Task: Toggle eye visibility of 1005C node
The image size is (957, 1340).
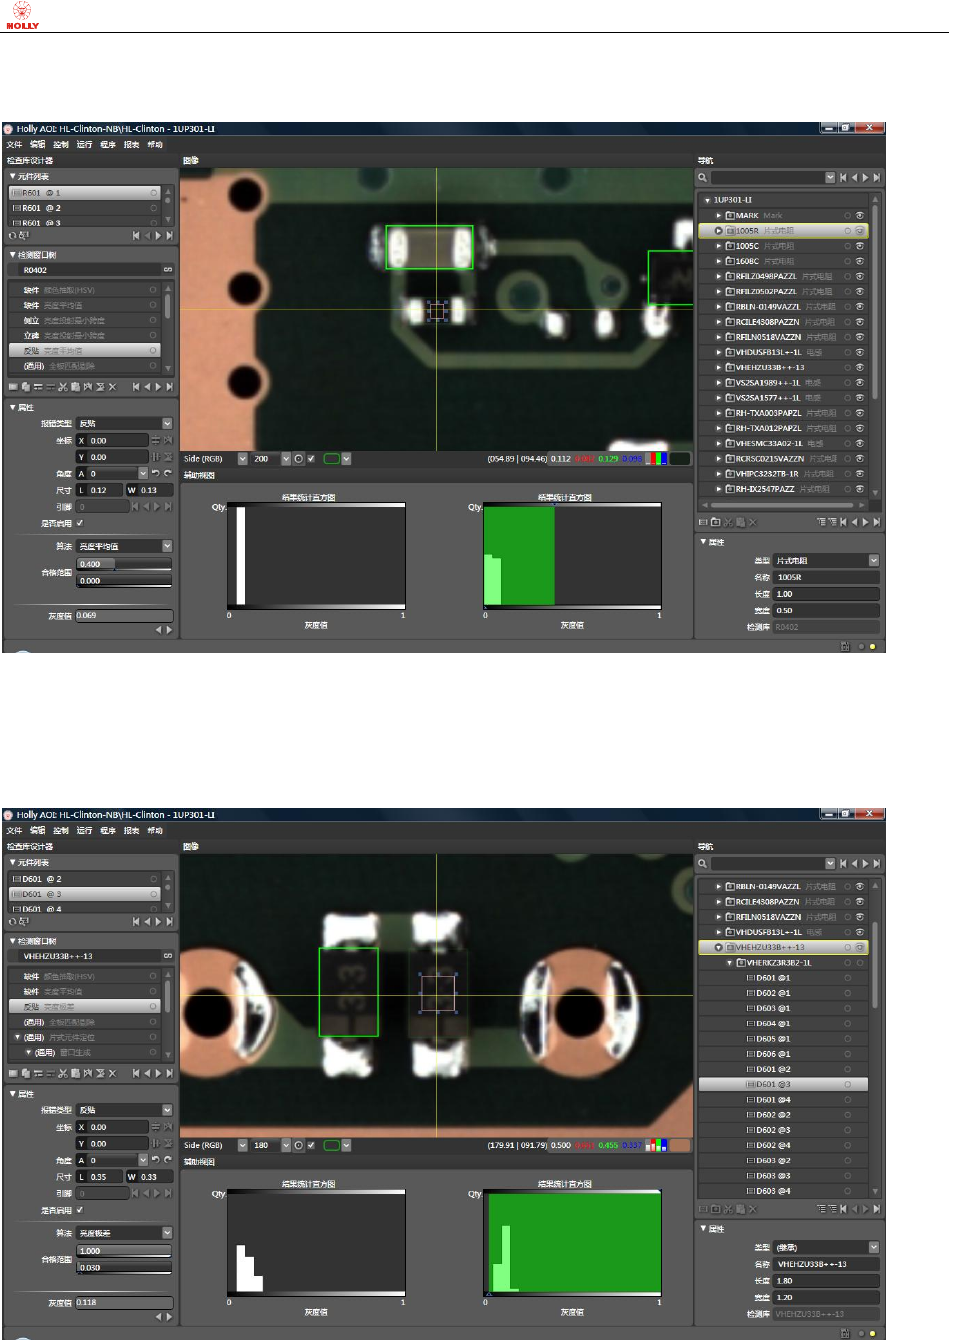Action: [x=860, y=246]
